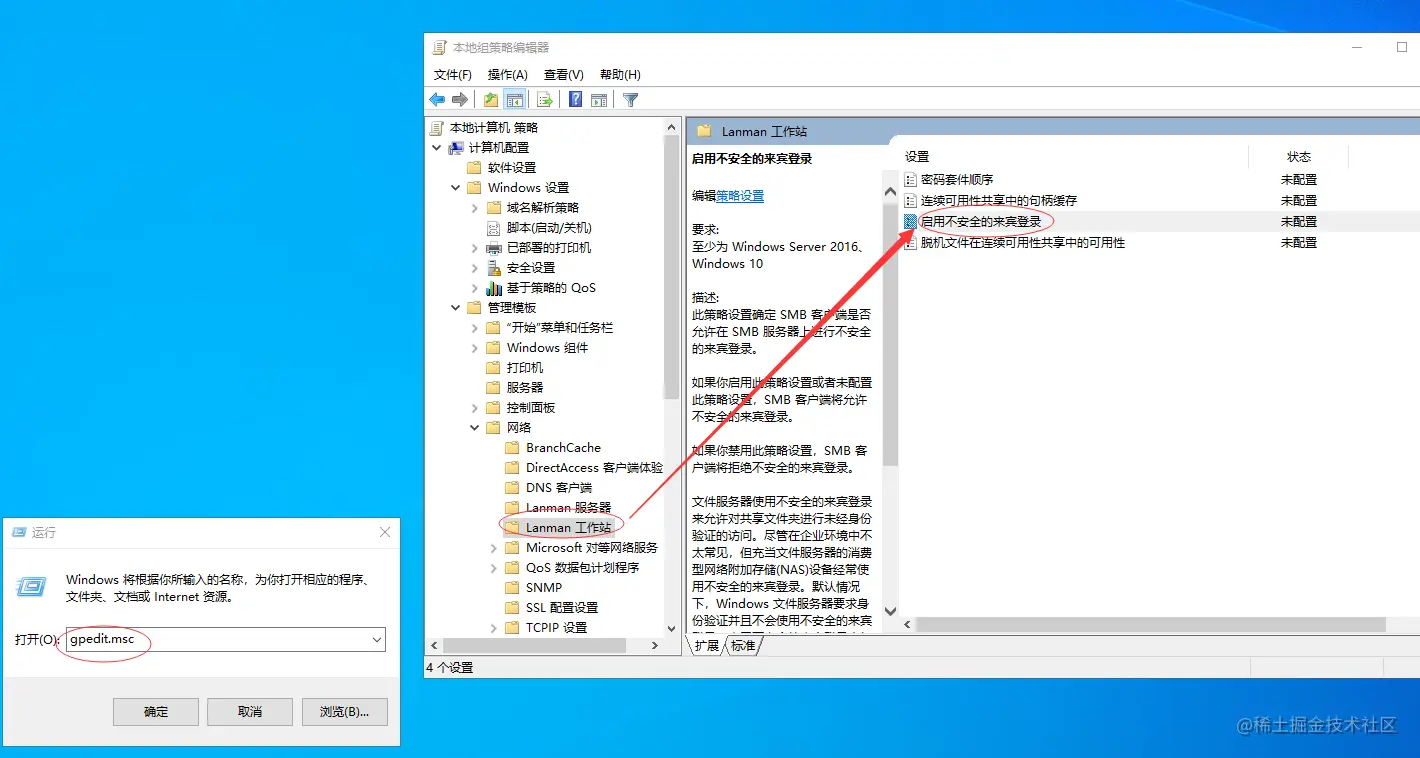The height and width of the screenshot is (758, 1420).
Task: Toggle the show/hide action pane icon
Action: (599, 100)
